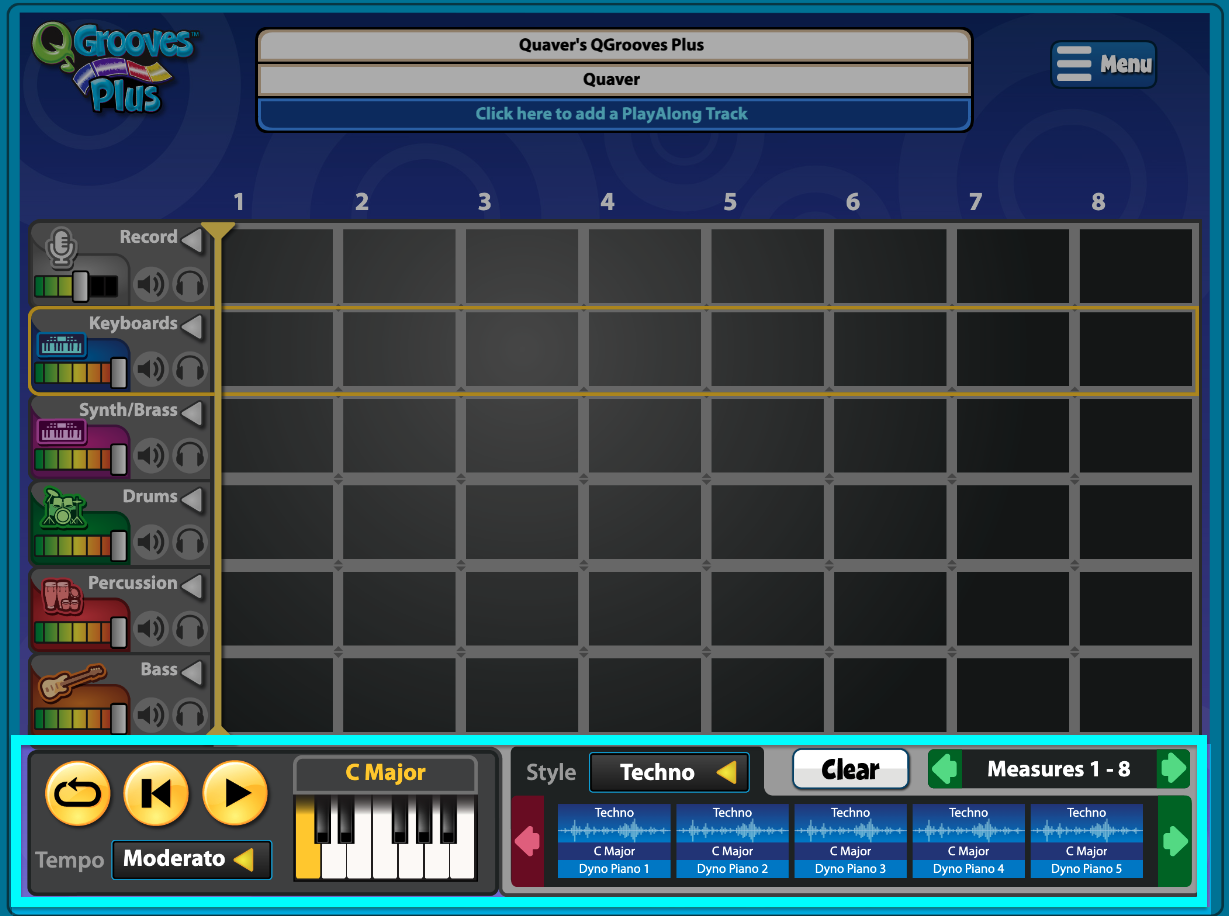The image size is (1229, 916).
Task: Mute the Record track speaker
Action: 151,285
